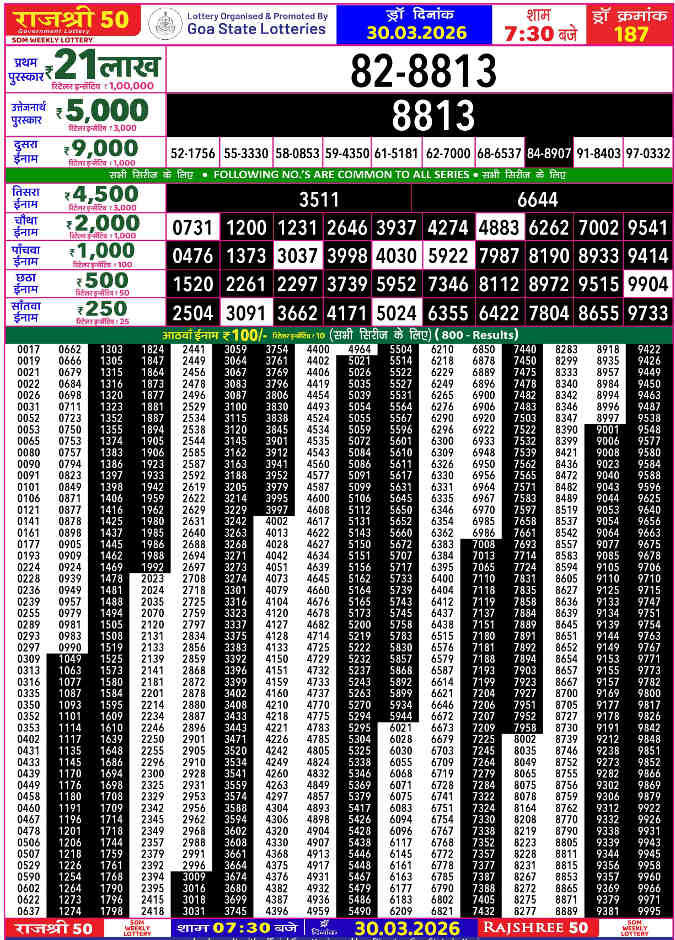Select first prize number 82-8813
The width and height of the screenshot is (675, 940).
point(424,70)
